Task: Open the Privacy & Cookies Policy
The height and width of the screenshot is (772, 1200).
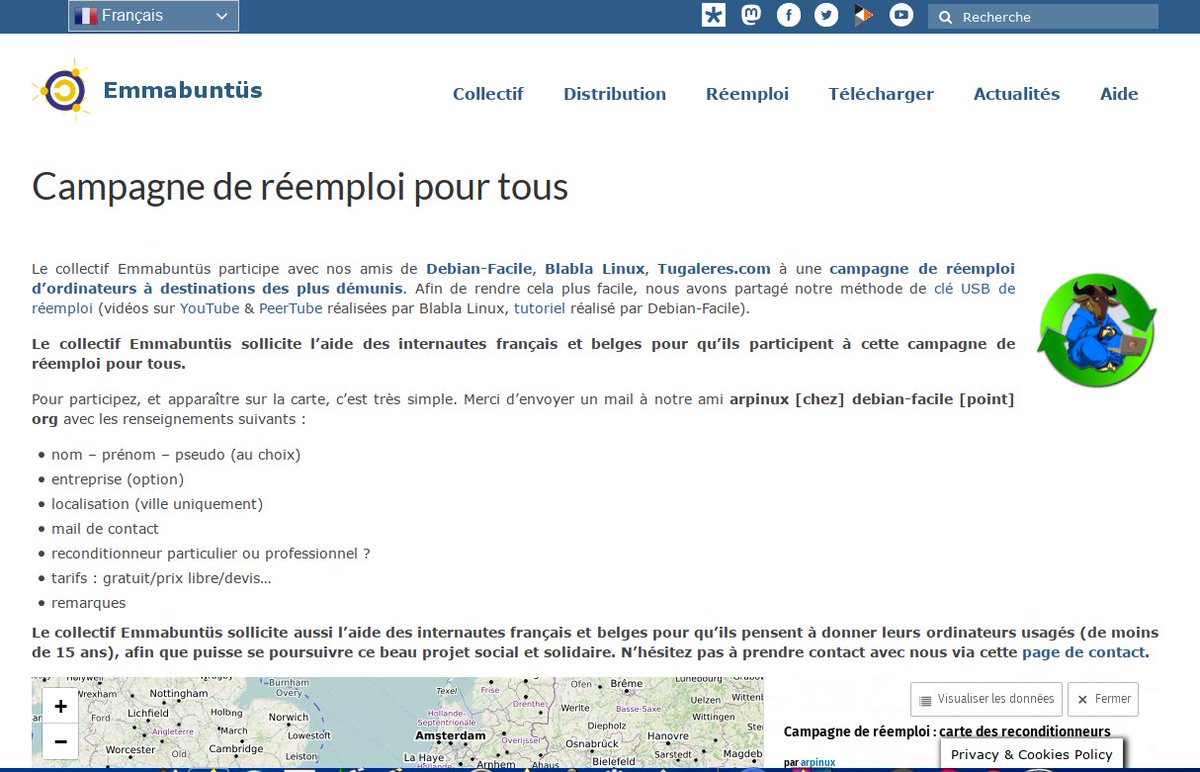Action: point(1031,754)
